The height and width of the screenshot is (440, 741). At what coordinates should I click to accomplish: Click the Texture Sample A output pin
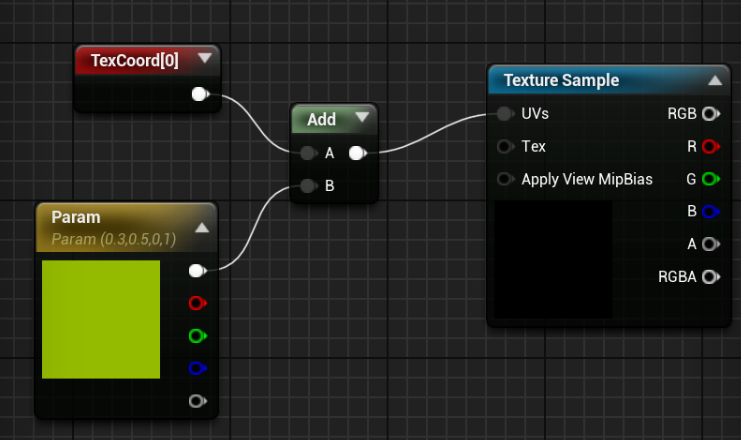click(x=711, y=244)
